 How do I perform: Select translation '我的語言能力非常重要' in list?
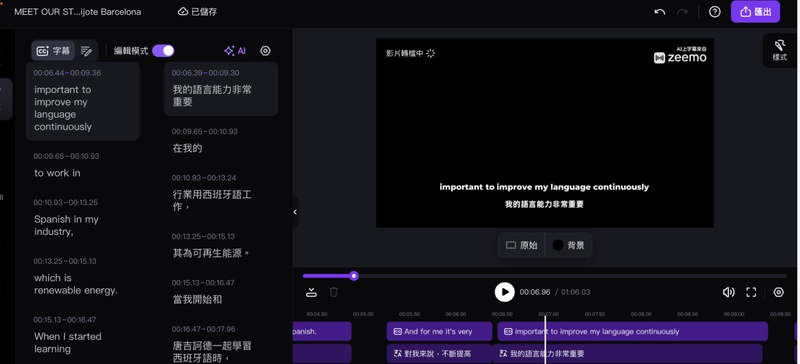click(x=221, y=89)
